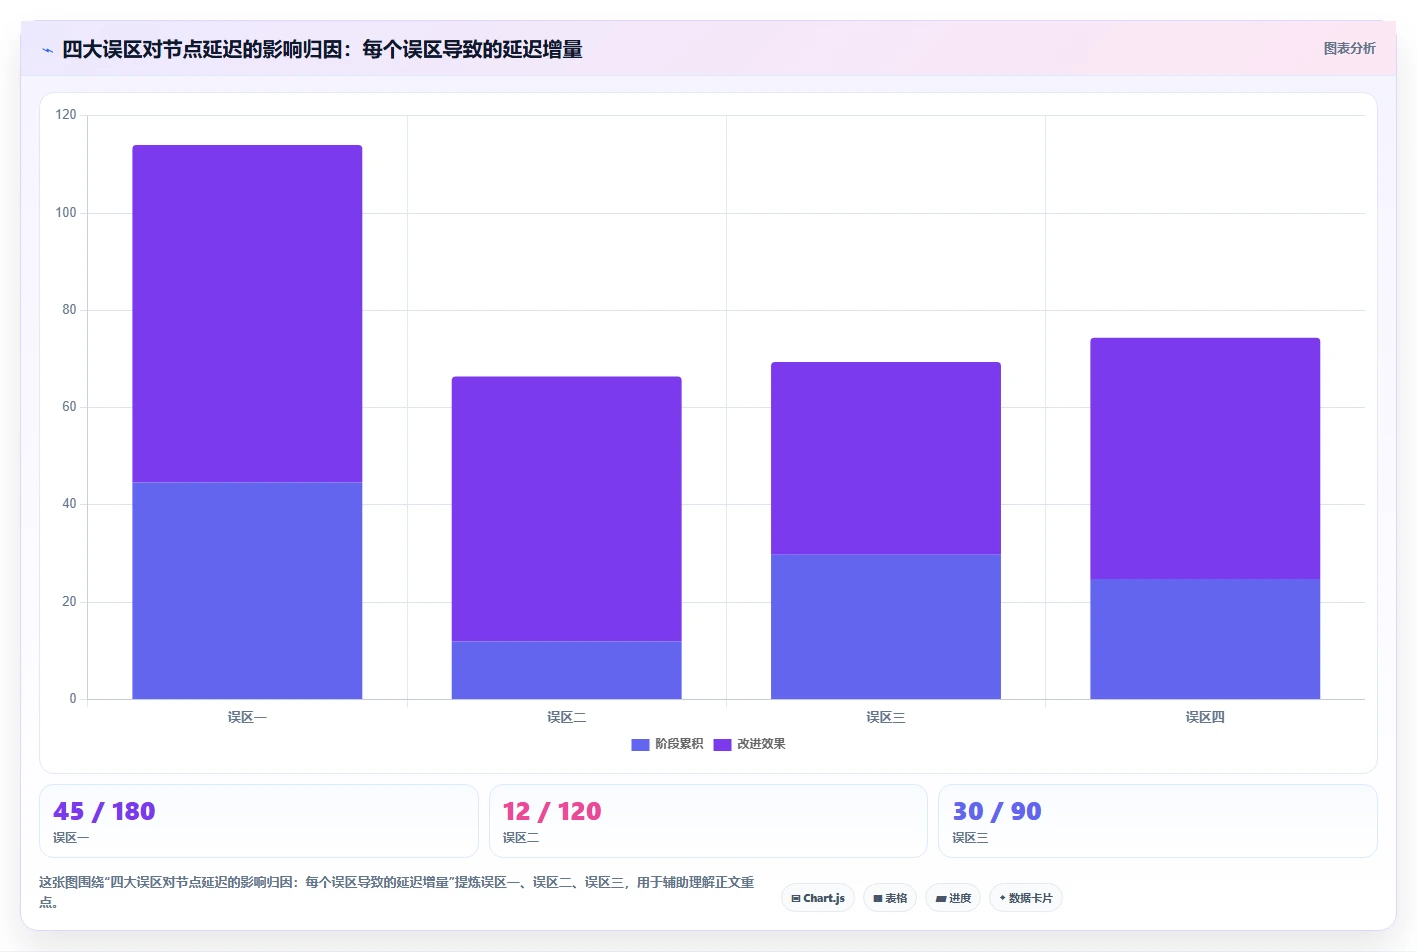This screenshot has width=1417, height=952.
Task: Click the y-axis value 20
Action: tap(69, 601)
